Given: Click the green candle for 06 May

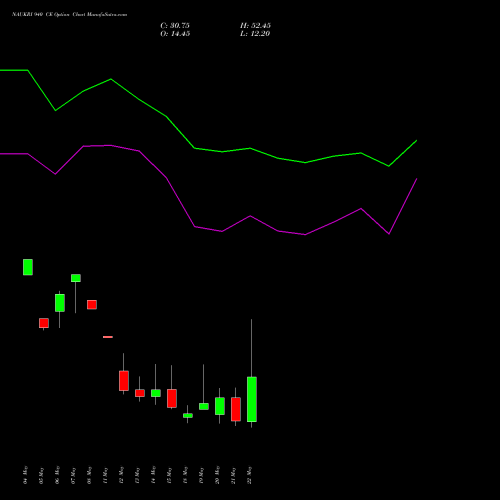Looking at the screenshot, I should click(x=60, y=303).
